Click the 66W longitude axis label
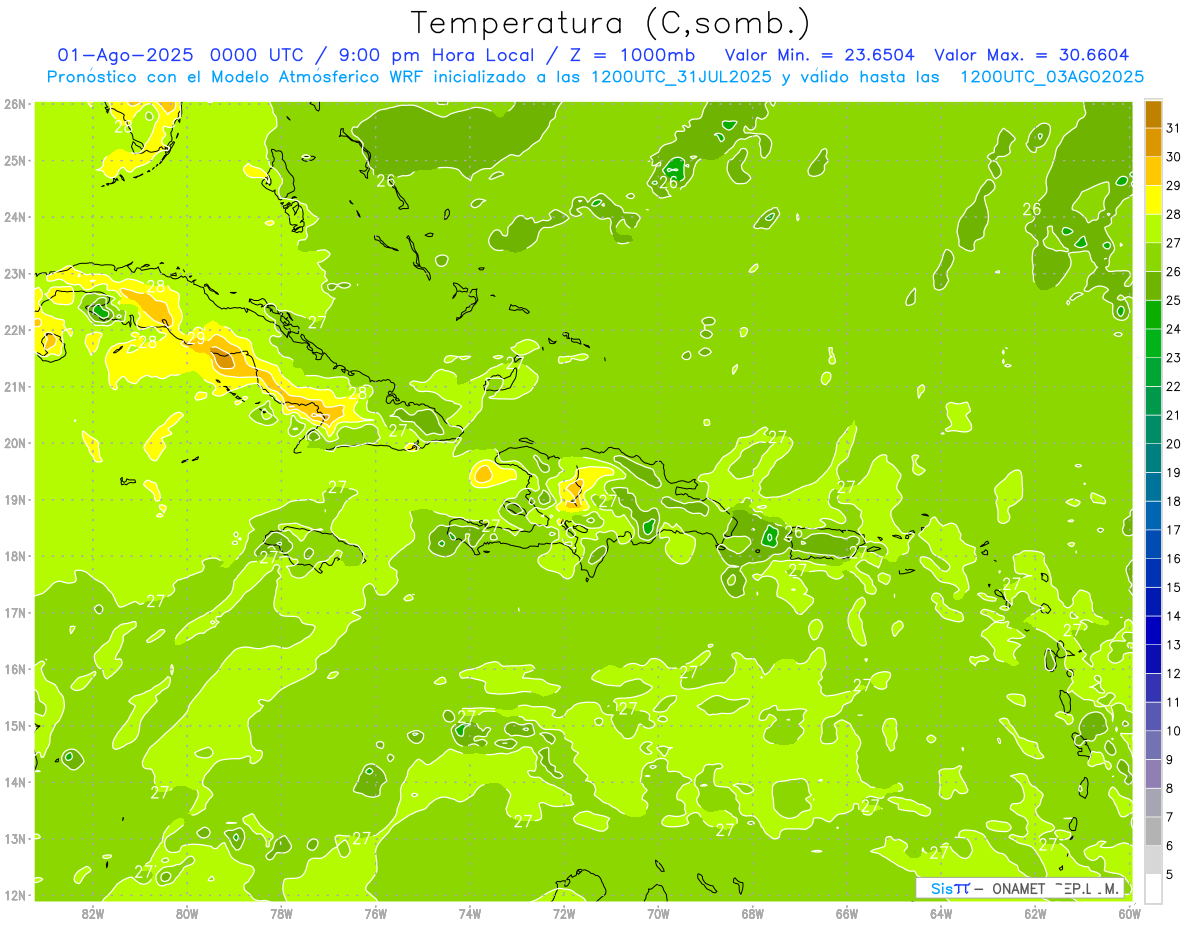 click(x=847, y=914)
